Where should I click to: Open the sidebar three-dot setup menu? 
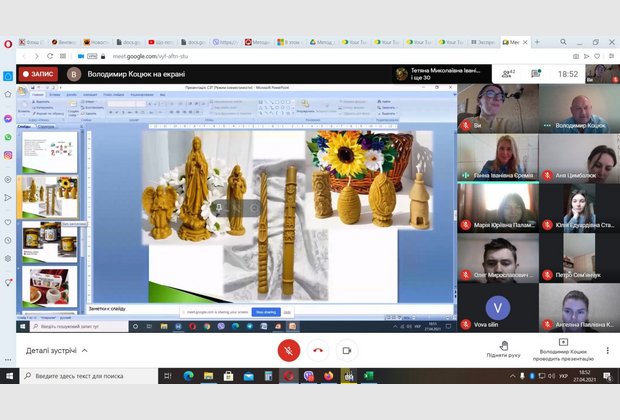8,360
